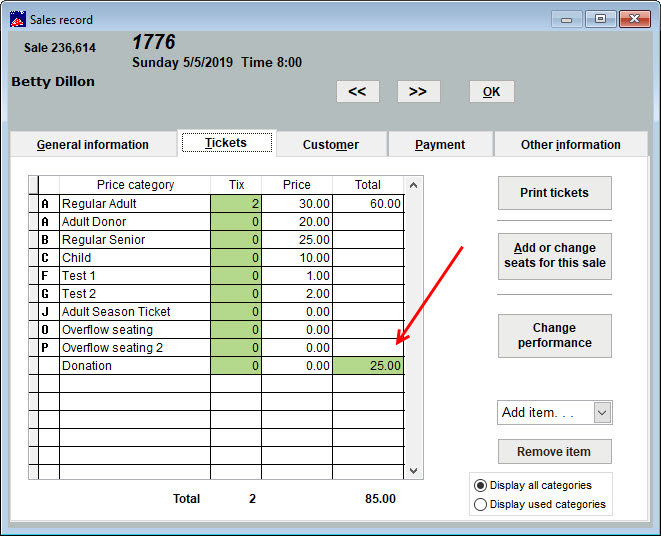Select the Donation row label
661x536 pixels.
135,366
